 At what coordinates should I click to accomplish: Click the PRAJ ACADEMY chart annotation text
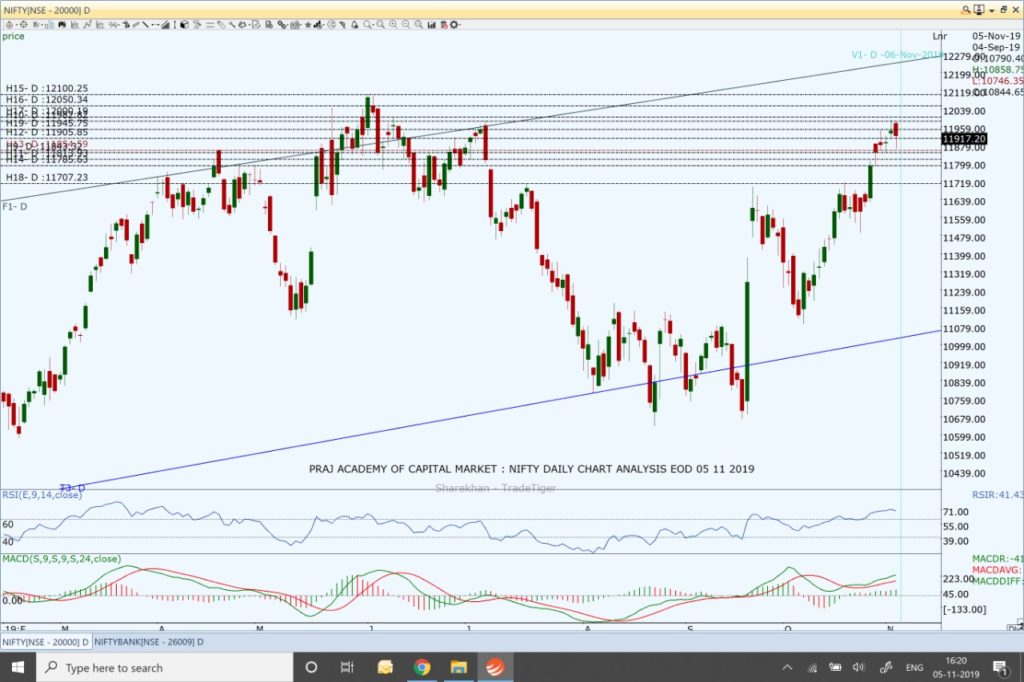[x=532, y=468]
